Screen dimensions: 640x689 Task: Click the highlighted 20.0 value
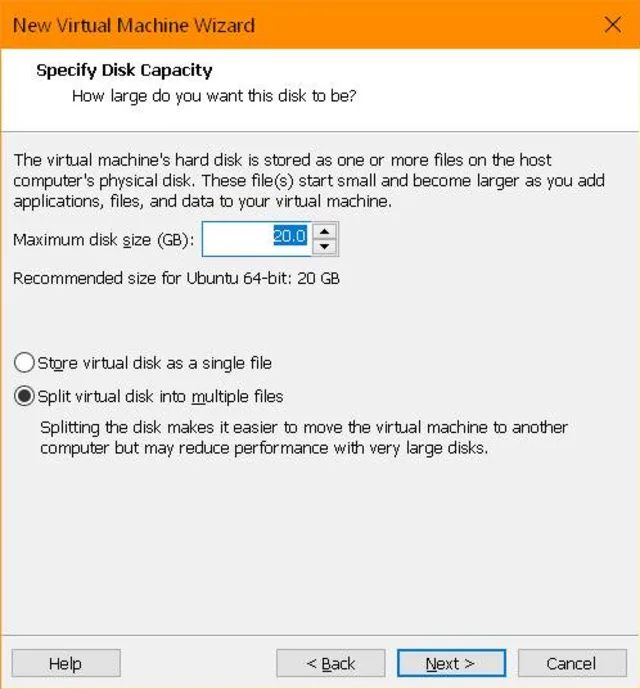tap(290, 238)
